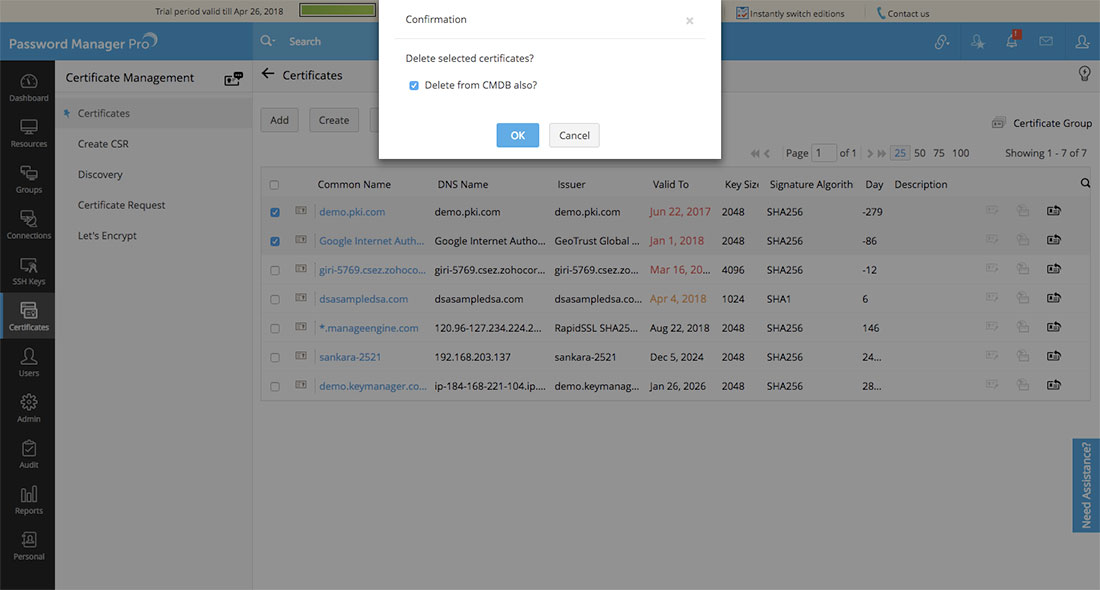Check the *.manageengine.com row checkbox
1100x590 pixels.
[275, 329]
